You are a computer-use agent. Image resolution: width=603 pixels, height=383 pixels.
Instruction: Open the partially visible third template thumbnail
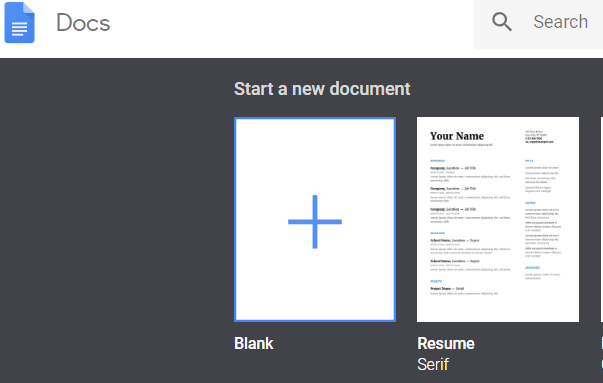[601, 219]
